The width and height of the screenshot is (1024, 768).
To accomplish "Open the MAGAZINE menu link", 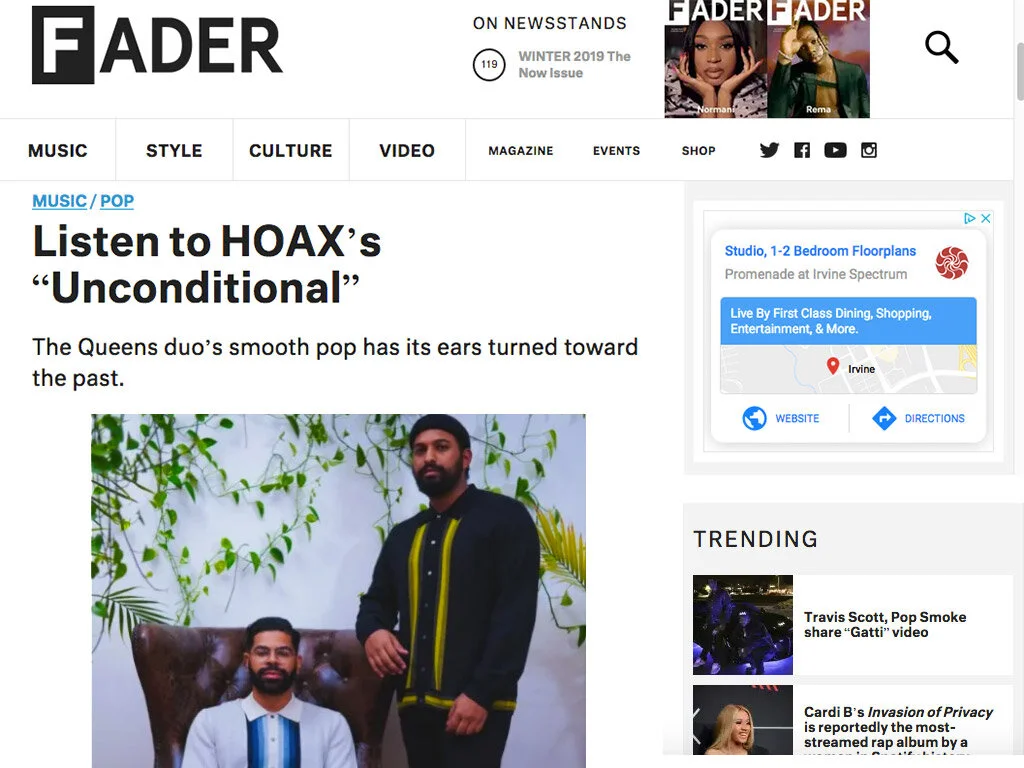I will tap(520, 151).
